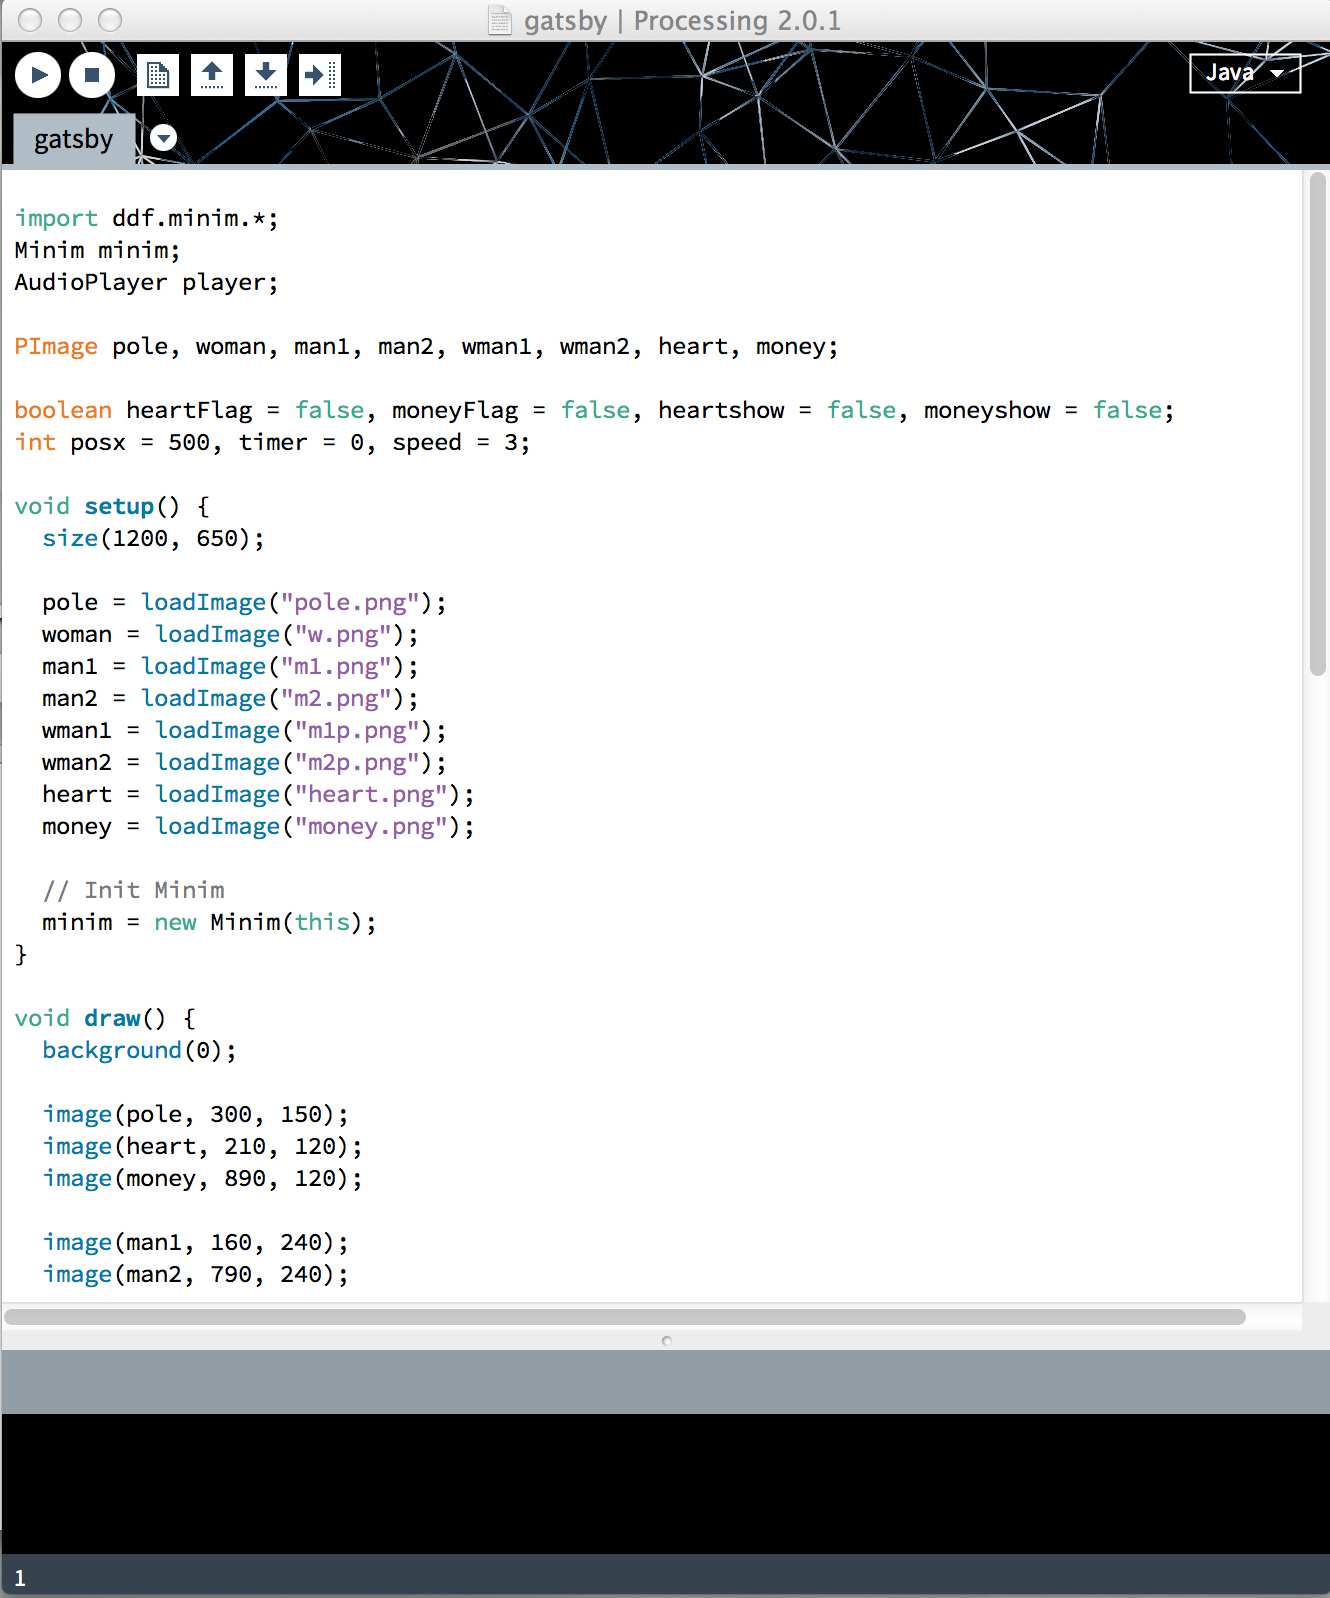Screen dimensions: 1330x1598
Task: Click the string "m2p.png"
Action: (x=357, y=762)
